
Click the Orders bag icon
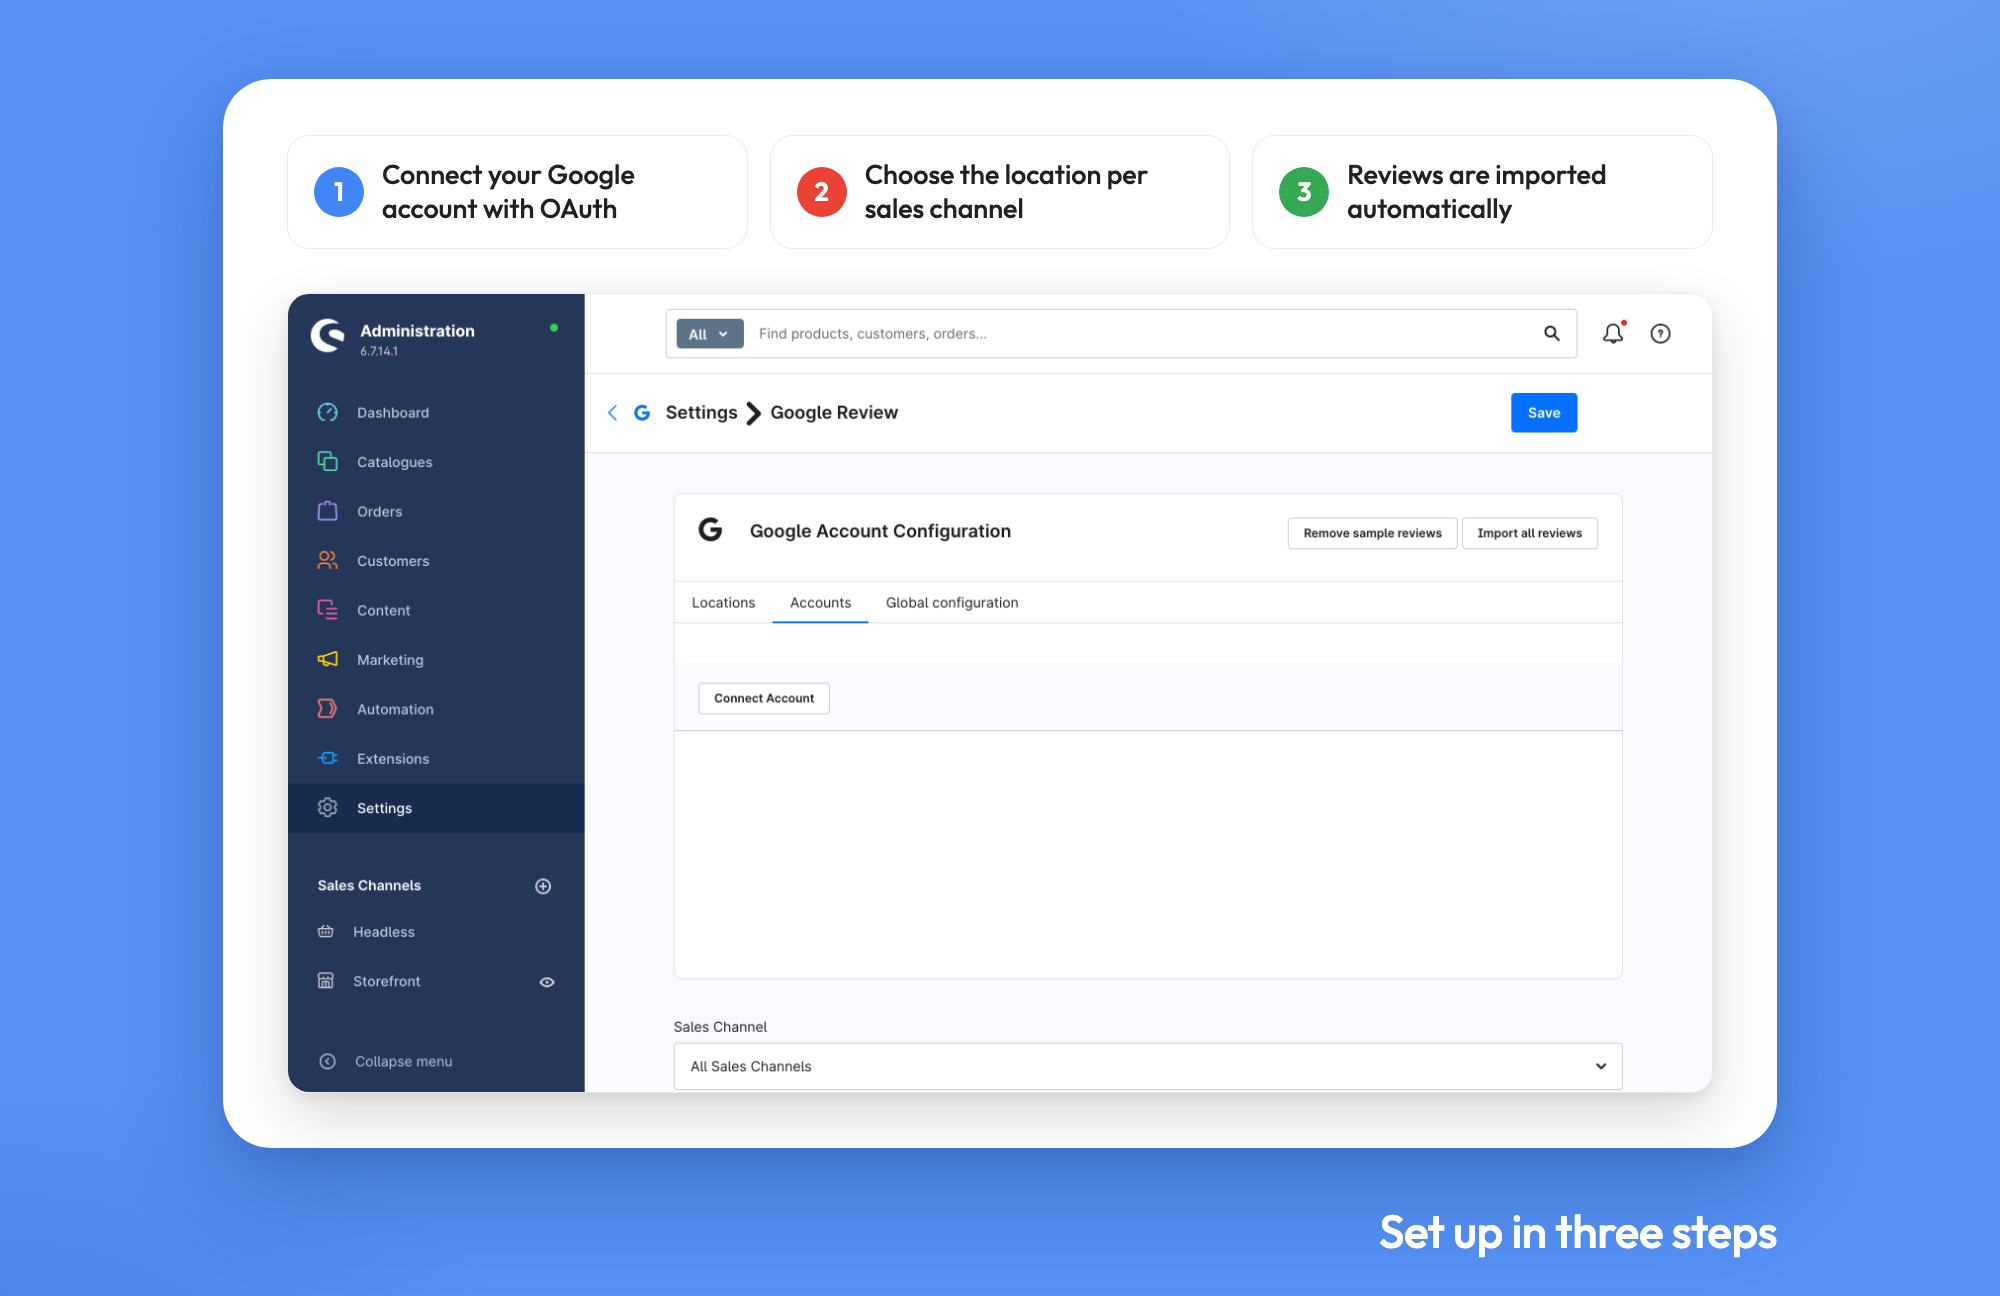(x=327, y=511)
